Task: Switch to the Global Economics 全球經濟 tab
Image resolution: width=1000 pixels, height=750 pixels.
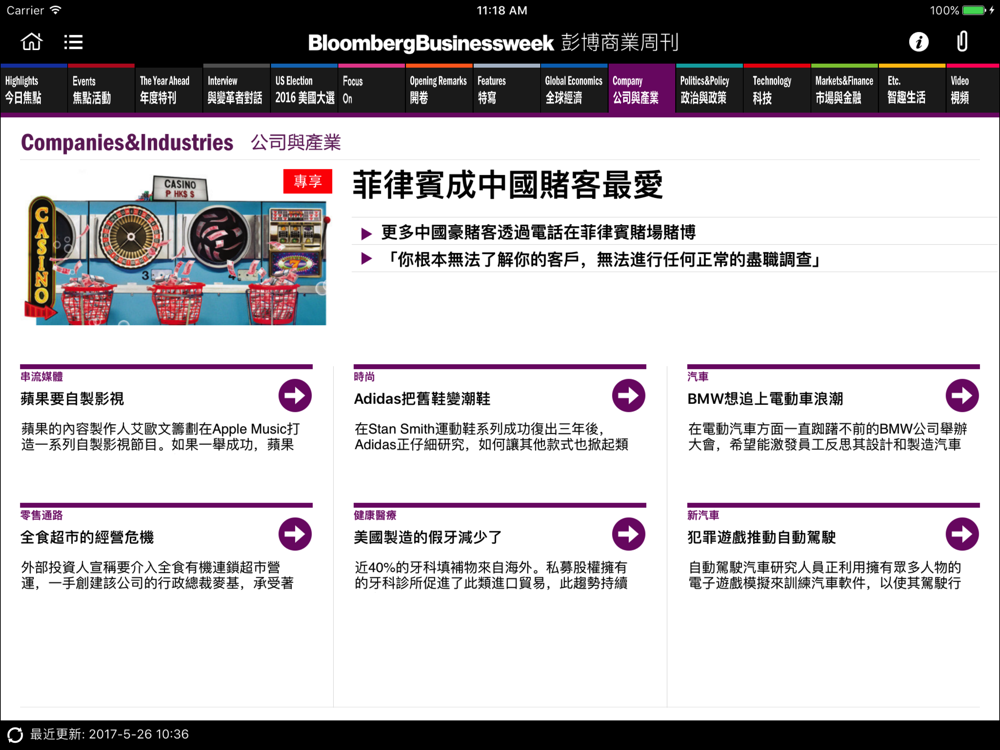Action: (x=574, y=89)
